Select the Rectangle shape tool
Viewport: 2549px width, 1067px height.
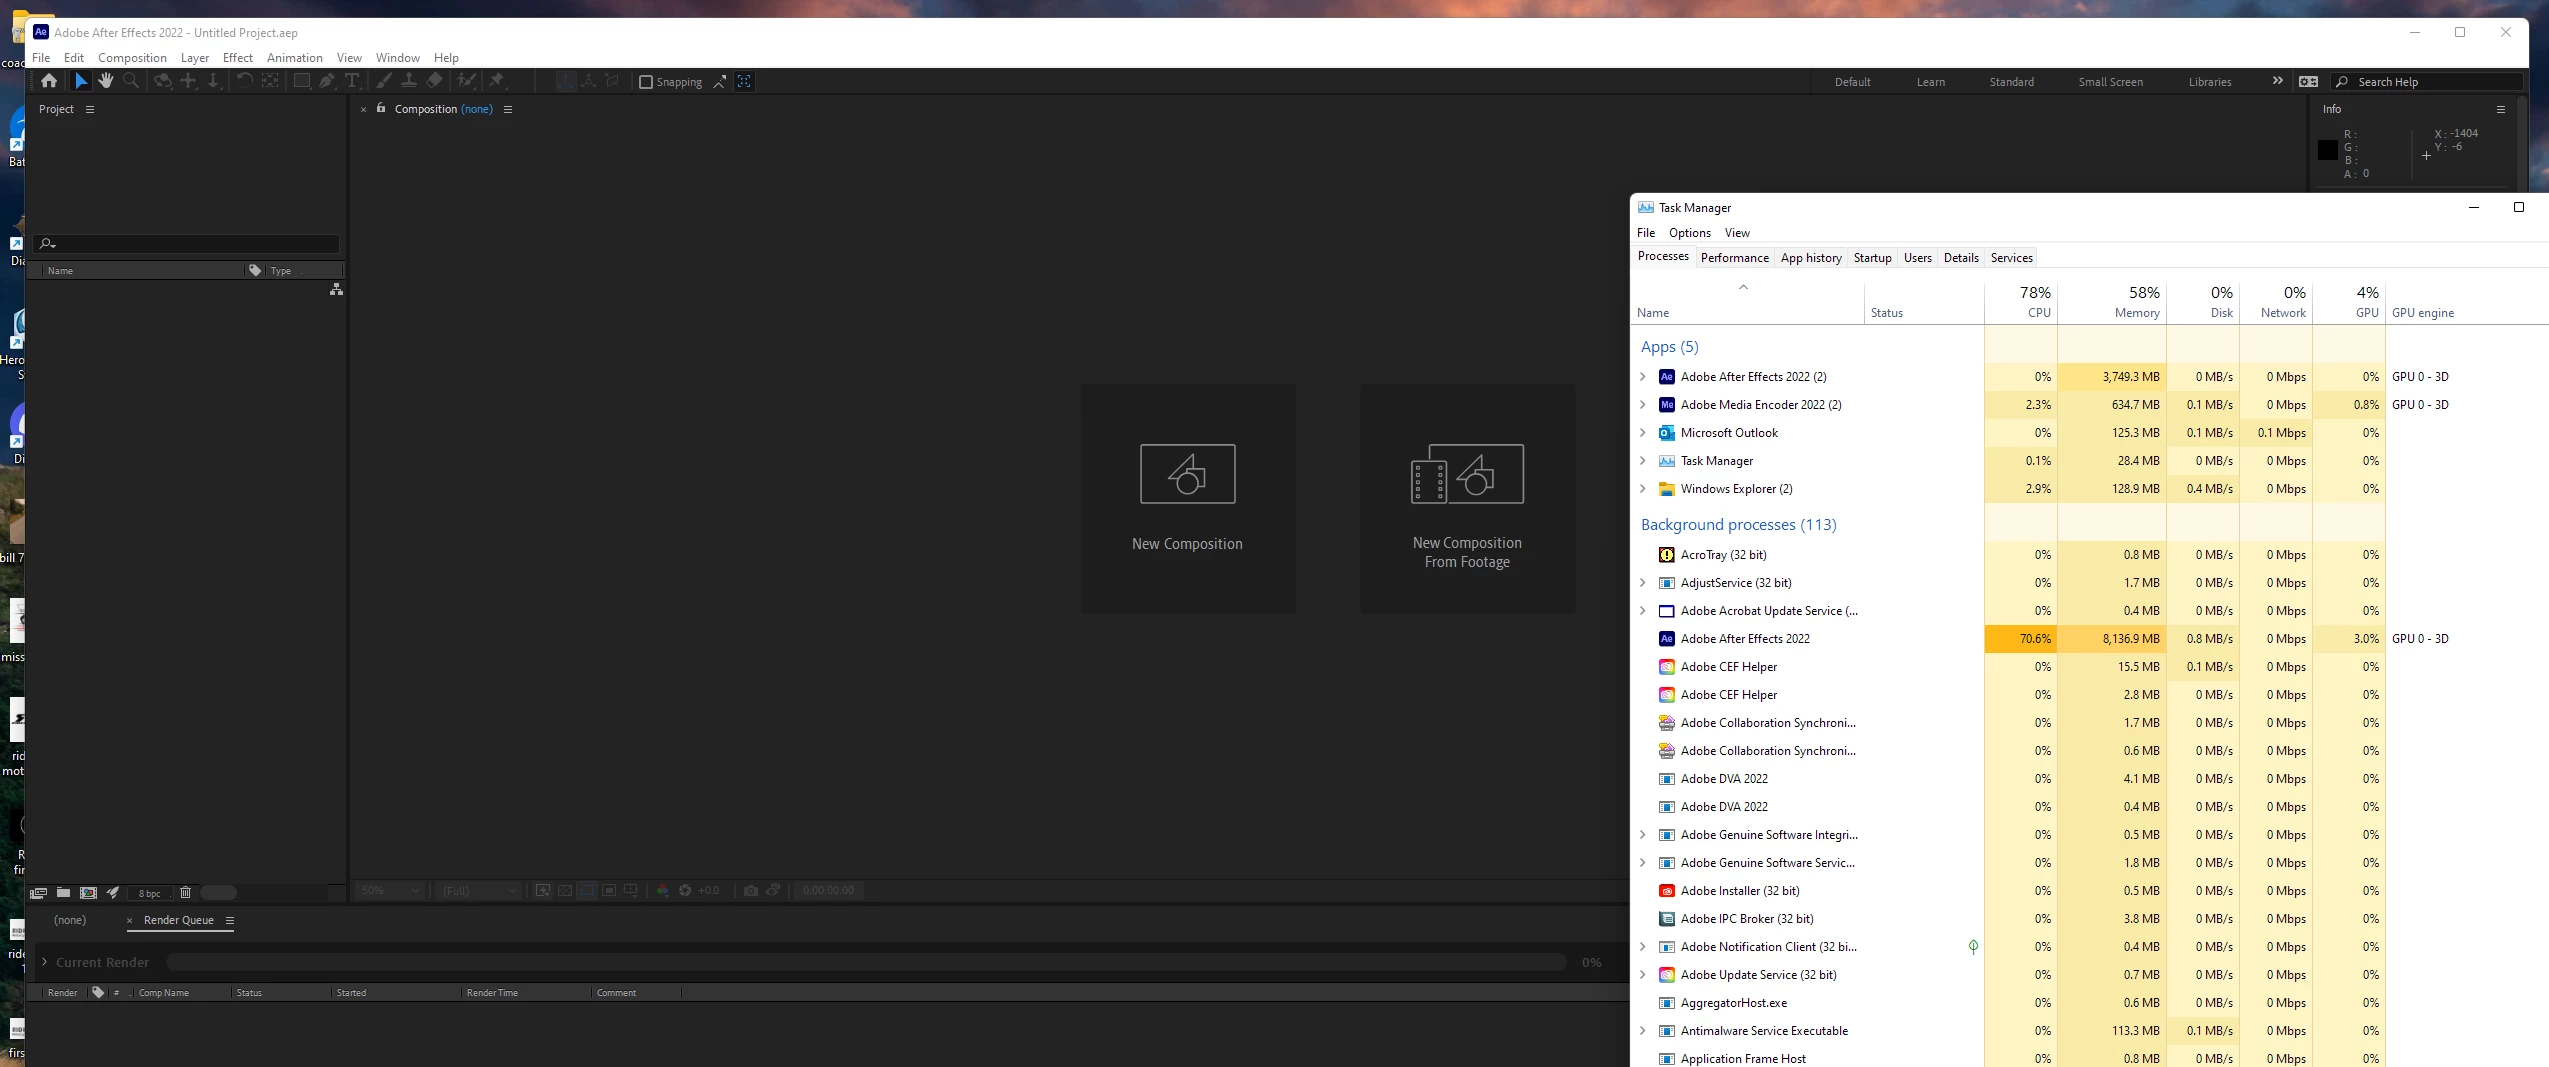coord(301,81)
